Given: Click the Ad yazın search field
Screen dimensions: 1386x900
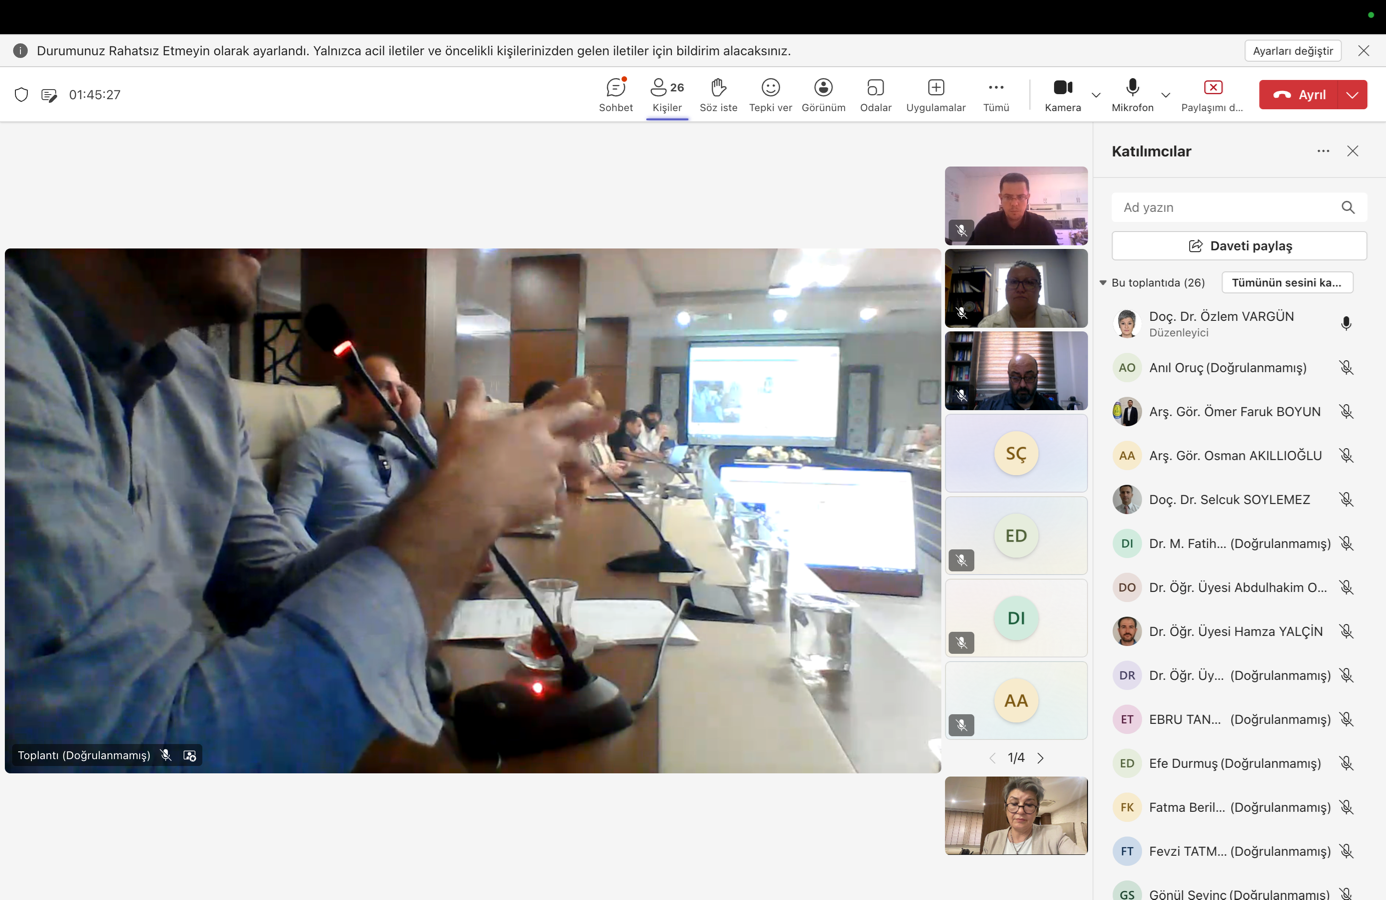Looking at the screenshot, I should click(x=1226, y=207).
